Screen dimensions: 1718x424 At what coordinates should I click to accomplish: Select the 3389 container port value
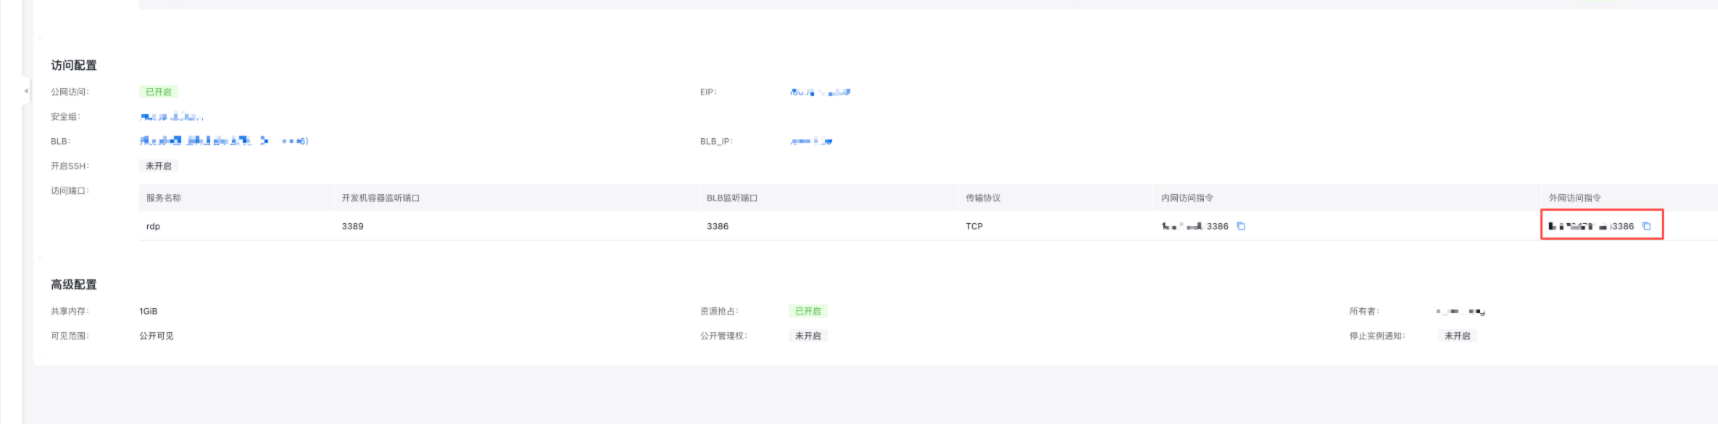point(352,226)
